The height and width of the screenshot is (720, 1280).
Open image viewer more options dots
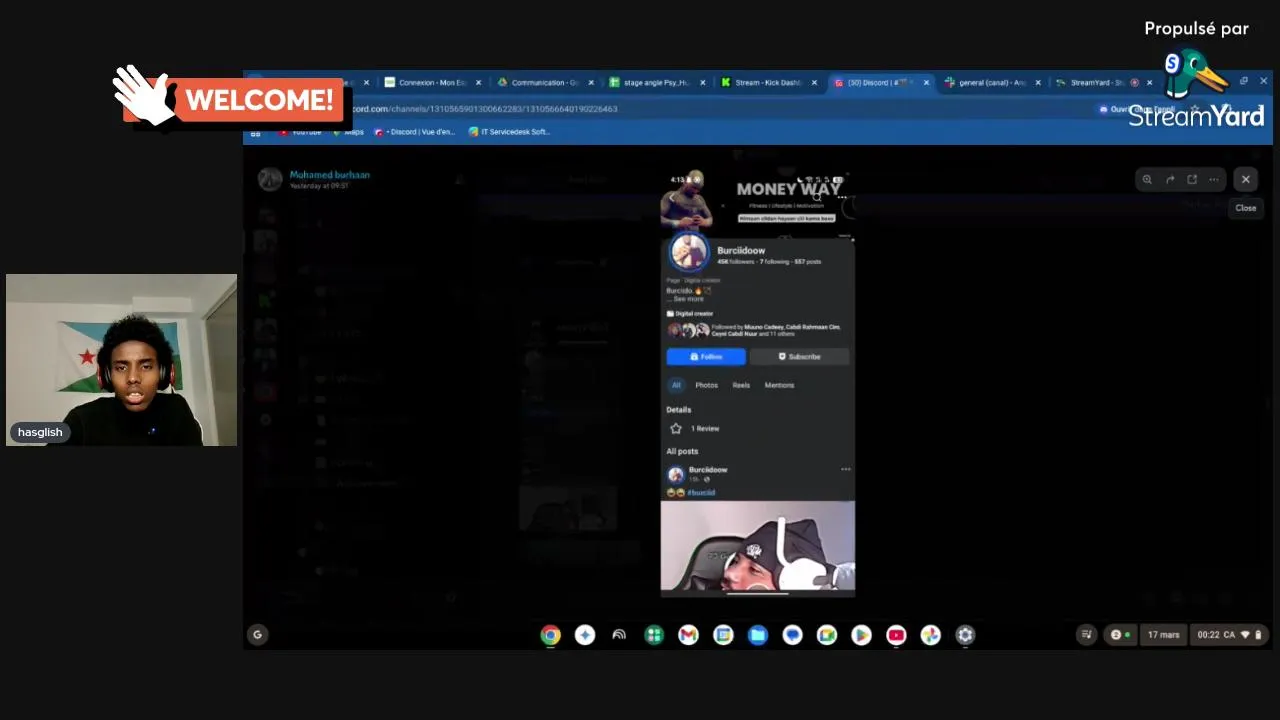[1214, 180]
